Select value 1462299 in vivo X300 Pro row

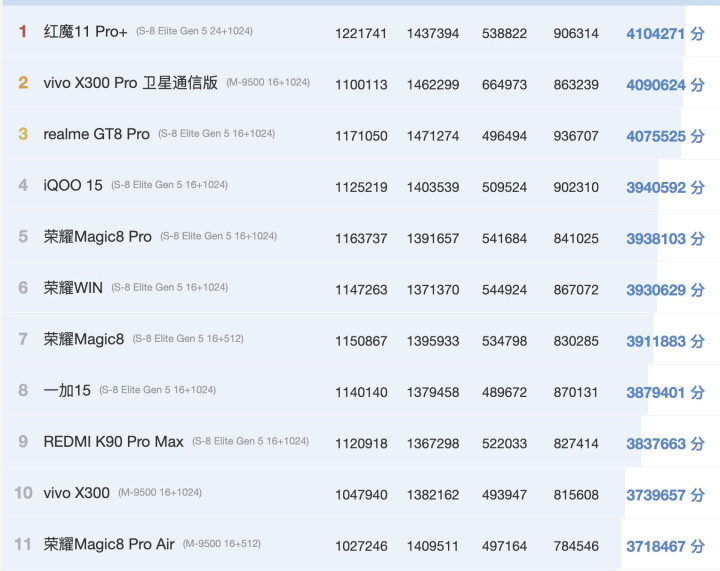[433, 85]
